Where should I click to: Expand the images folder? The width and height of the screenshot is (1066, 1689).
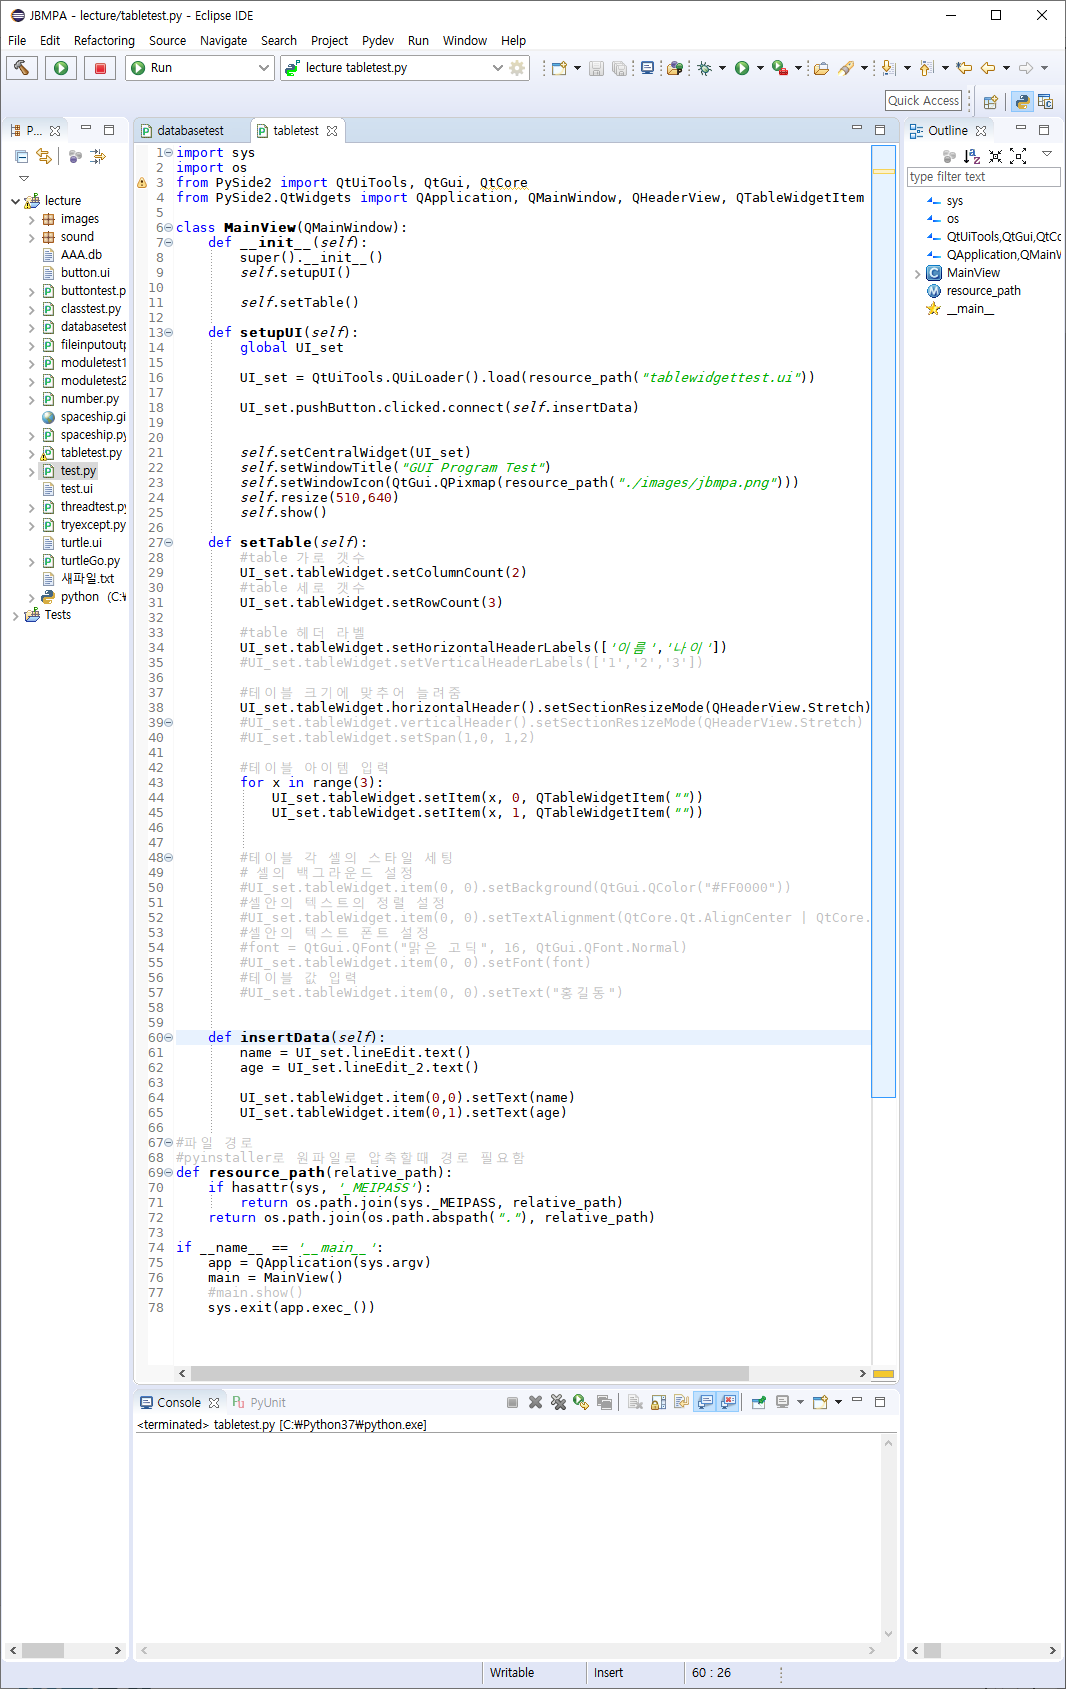31,219
